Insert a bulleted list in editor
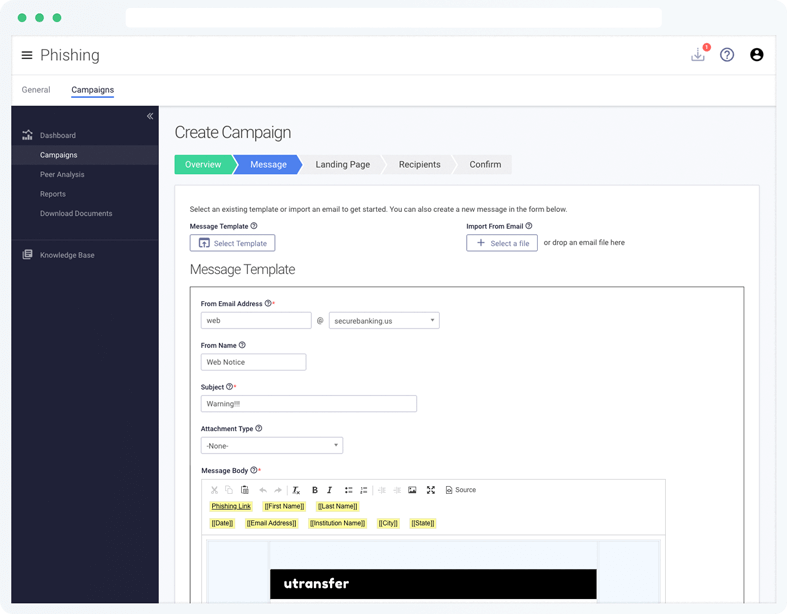 [348, 490]
